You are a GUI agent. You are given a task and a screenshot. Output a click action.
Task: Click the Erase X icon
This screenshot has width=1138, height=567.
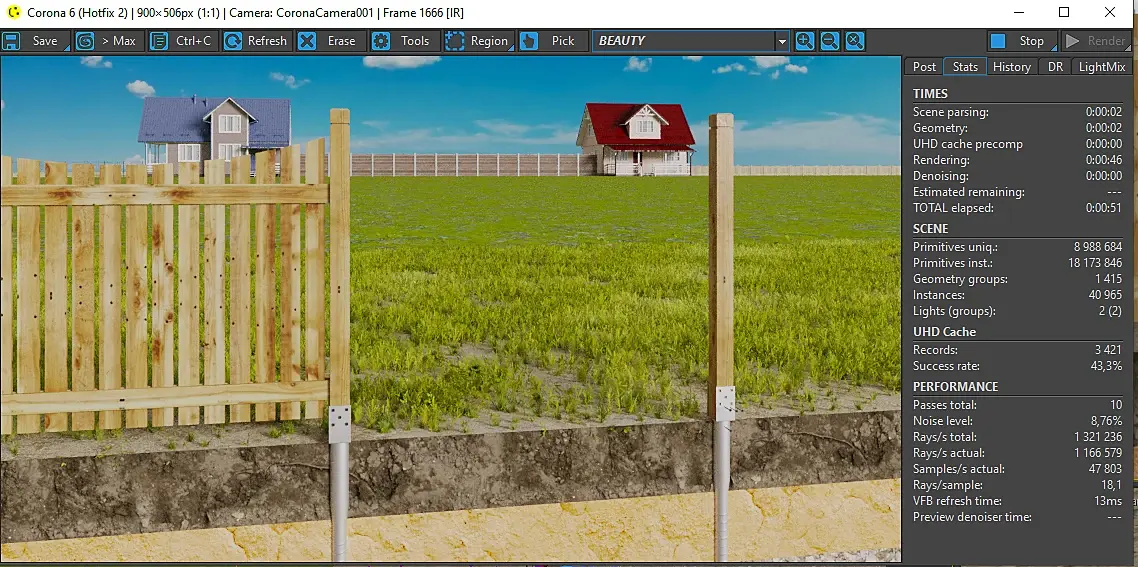tap(307, 41)
